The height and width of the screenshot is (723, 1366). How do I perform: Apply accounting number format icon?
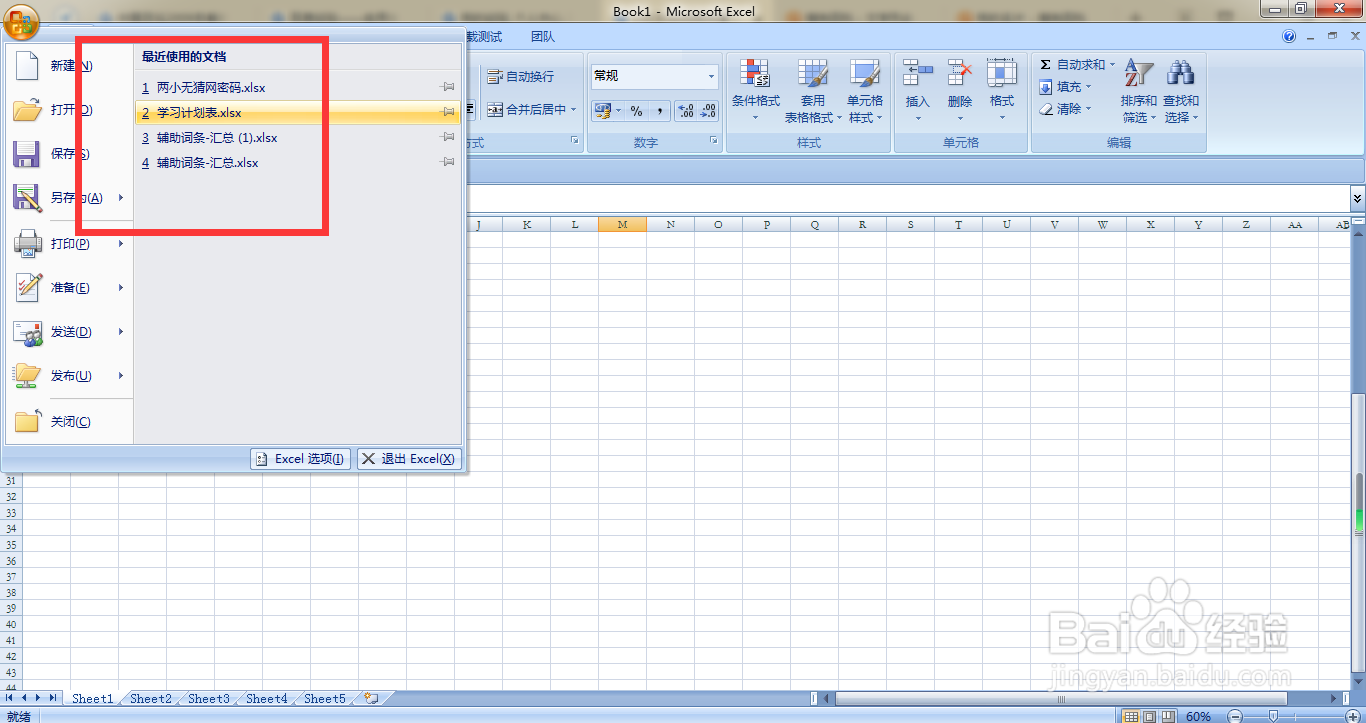(602, 111)
